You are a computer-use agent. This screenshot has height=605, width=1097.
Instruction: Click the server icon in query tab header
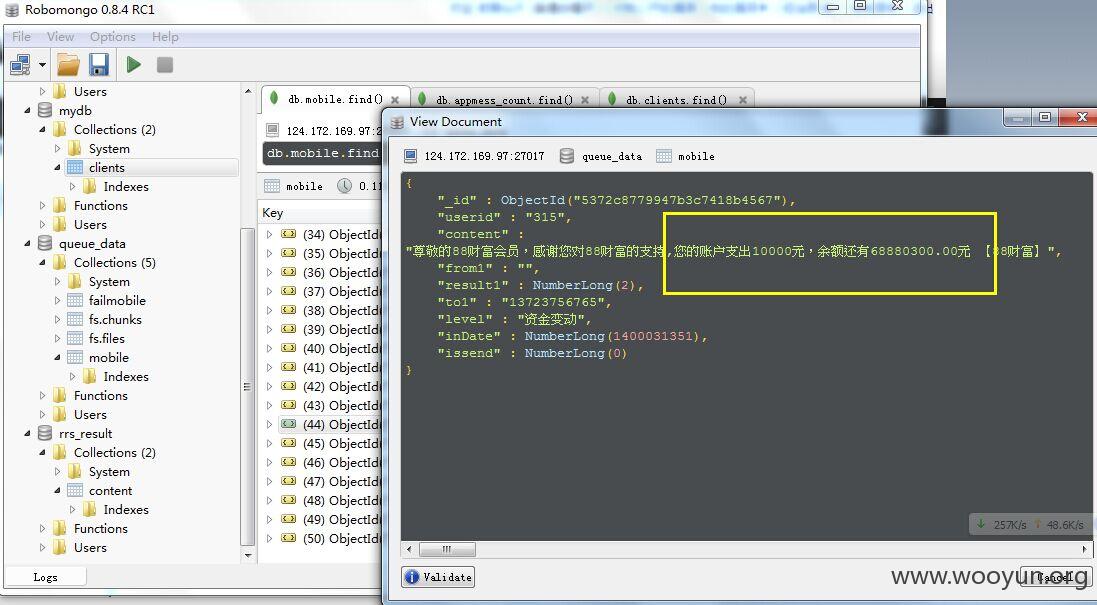click(273, 131)
